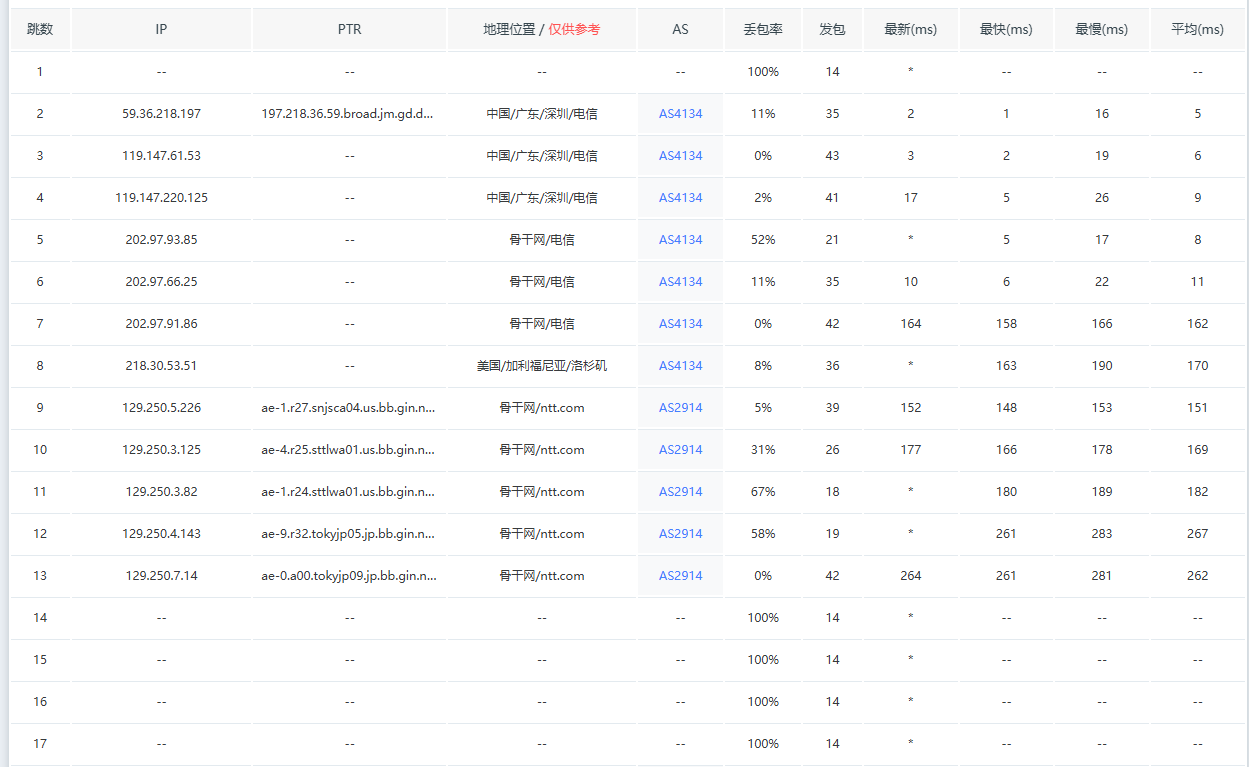The image size is (1249, 767).
Task: Open AS2914 link for 129.250.5.226
Action: pos(680,408)
